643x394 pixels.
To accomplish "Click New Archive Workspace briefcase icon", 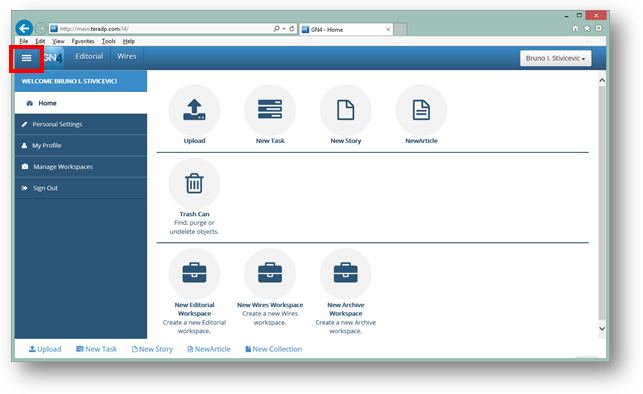I will (346, 273).
